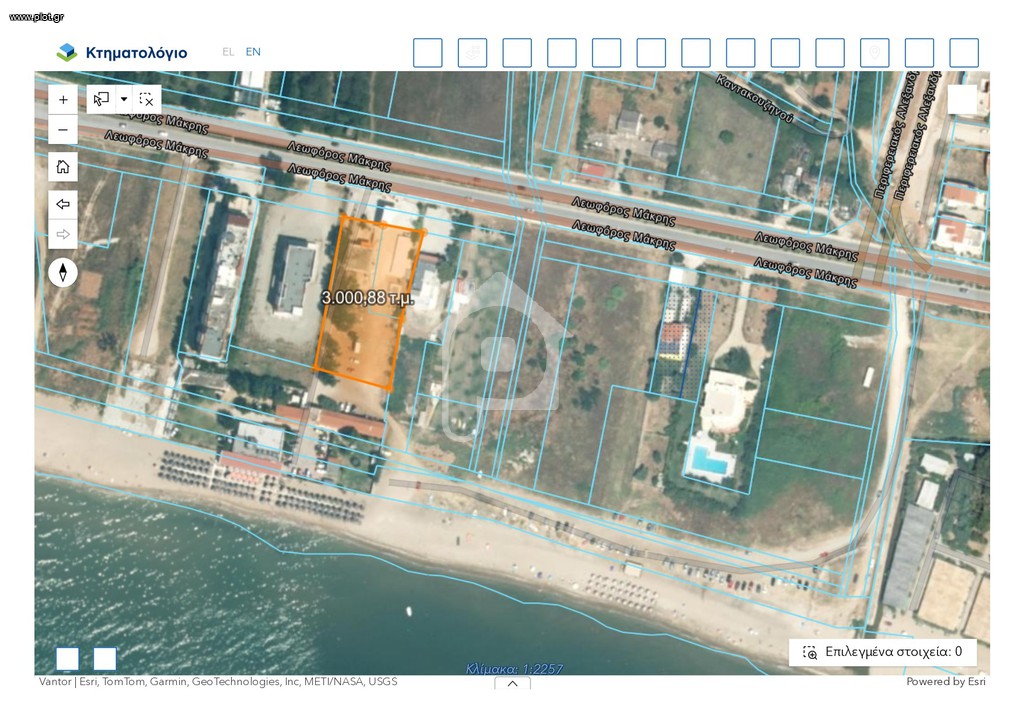The height and width of the screenshot is (723, 1024).
Task: Click the Κτηματολόγιο logo
Action: coord(122,52)
